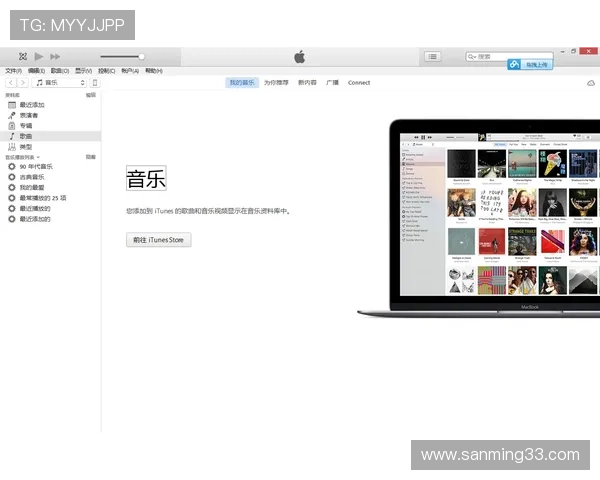Screen dimensions: 600x480
Task: Select 歌曲 songs row in sidebar
Action: point(51,136)
